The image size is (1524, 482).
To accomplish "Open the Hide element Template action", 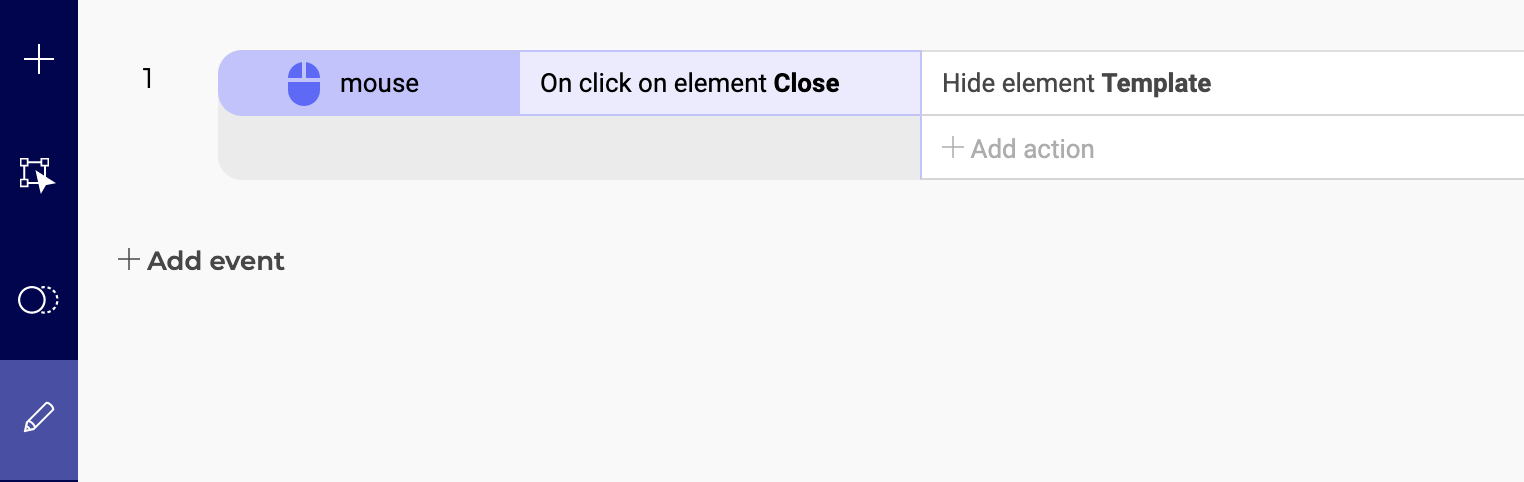I will 1223,83.
